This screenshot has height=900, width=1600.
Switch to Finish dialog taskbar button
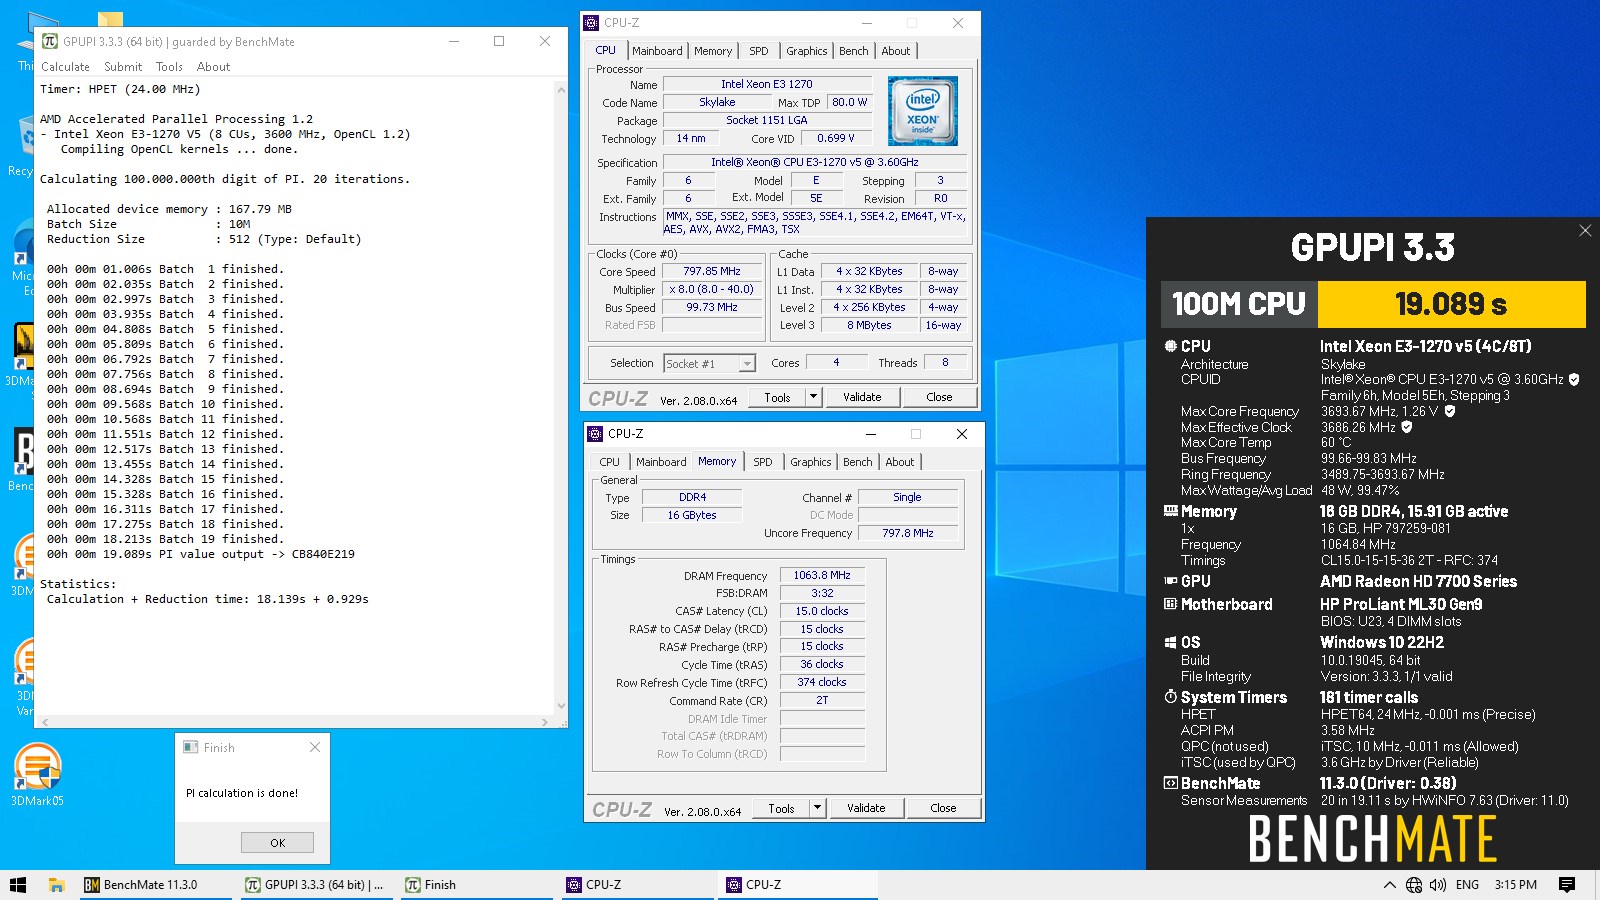[478, 885]
